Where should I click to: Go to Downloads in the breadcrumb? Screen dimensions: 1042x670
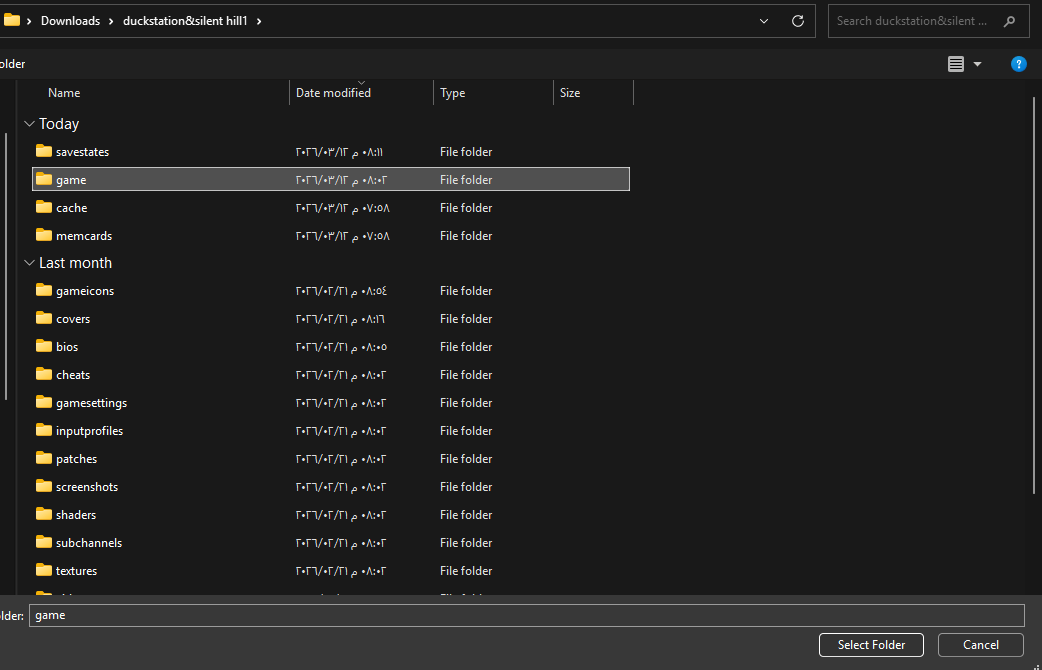(70, 21)
